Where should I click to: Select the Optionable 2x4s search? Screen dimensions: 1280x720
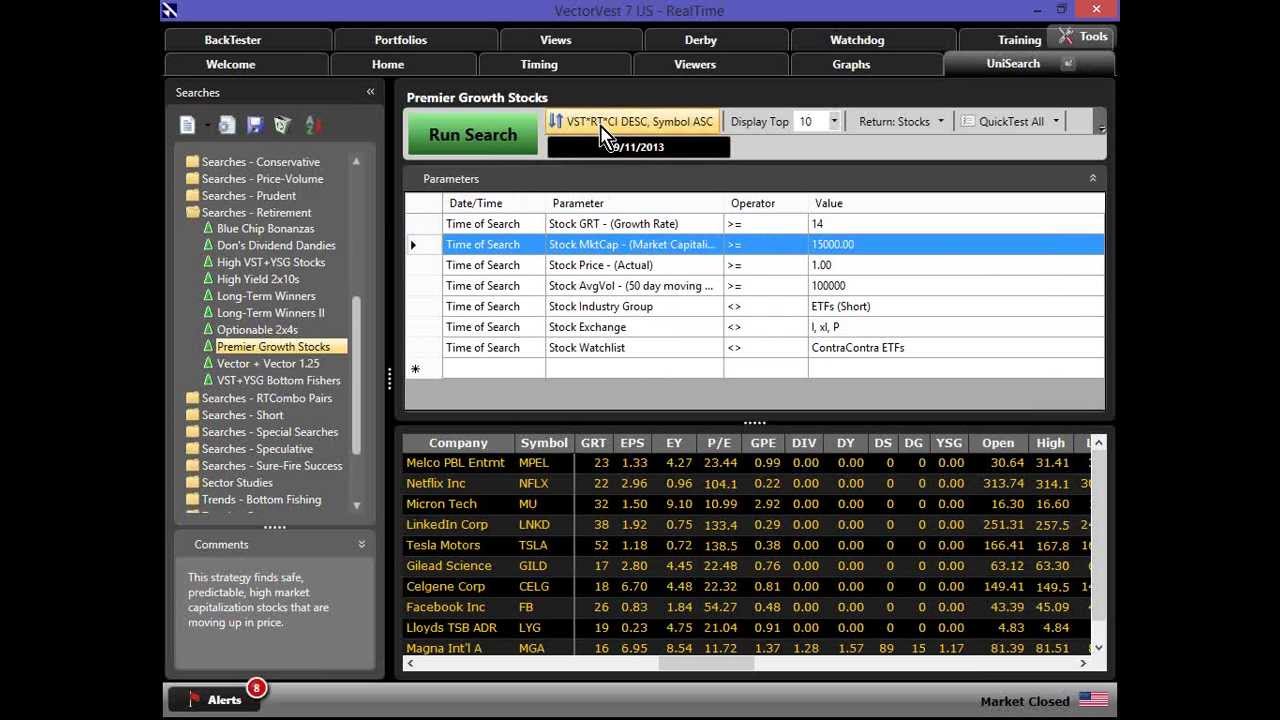pos(257,330)
